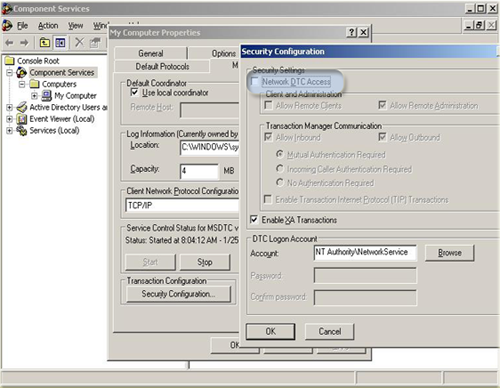Expand the Services (Local) node
Image resolution: width=500 pixels, height=388 pixels.
click(10, 130)
